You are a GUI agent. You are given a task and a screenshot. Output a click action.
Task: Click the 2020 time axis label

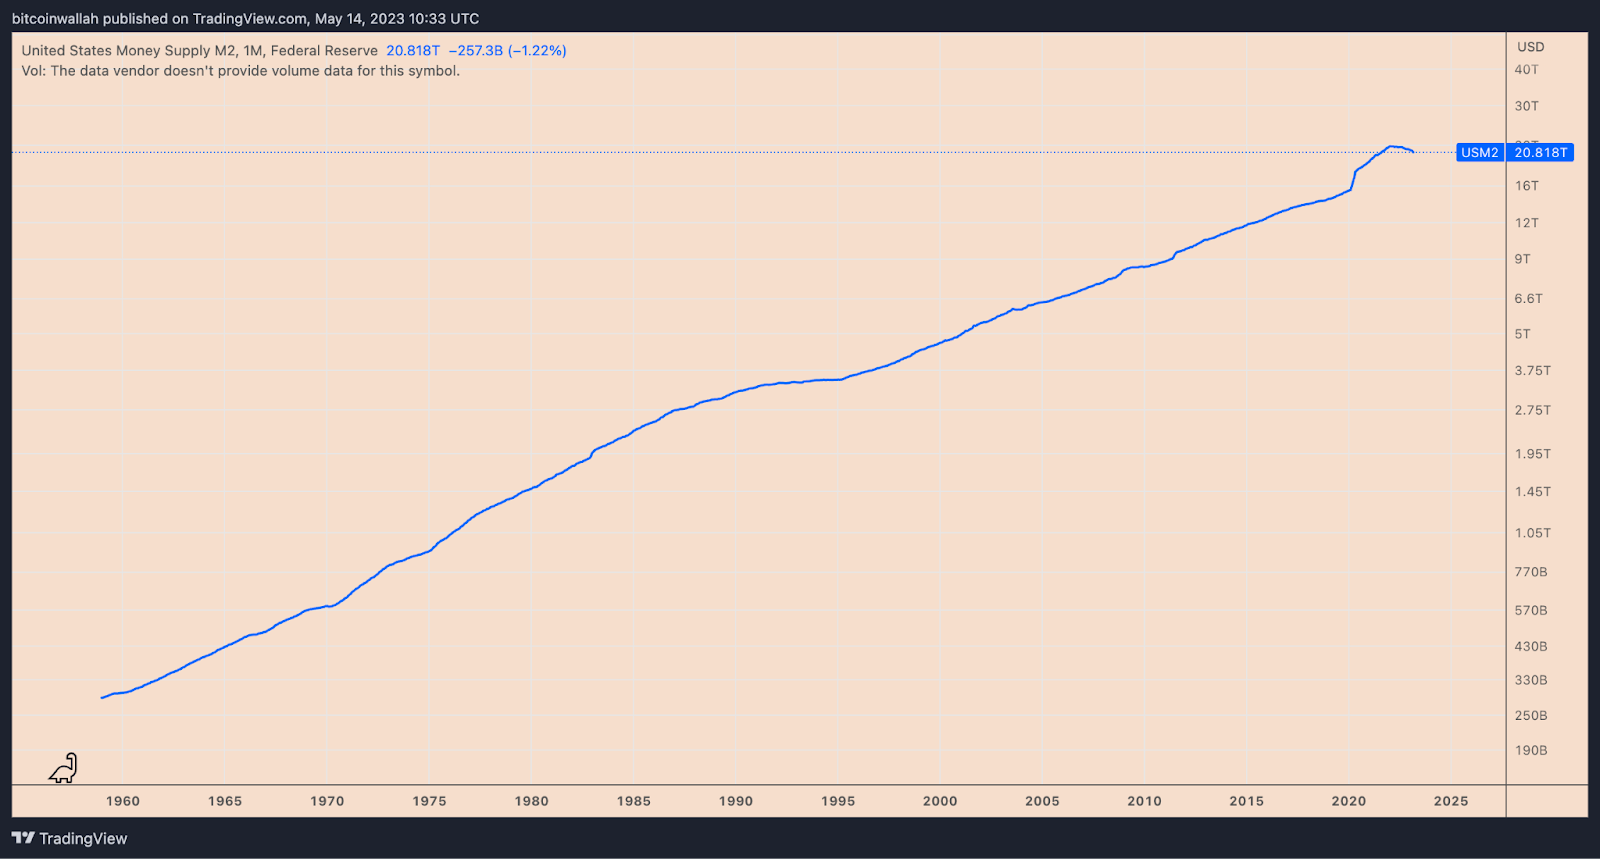[x=1348, y=801]
